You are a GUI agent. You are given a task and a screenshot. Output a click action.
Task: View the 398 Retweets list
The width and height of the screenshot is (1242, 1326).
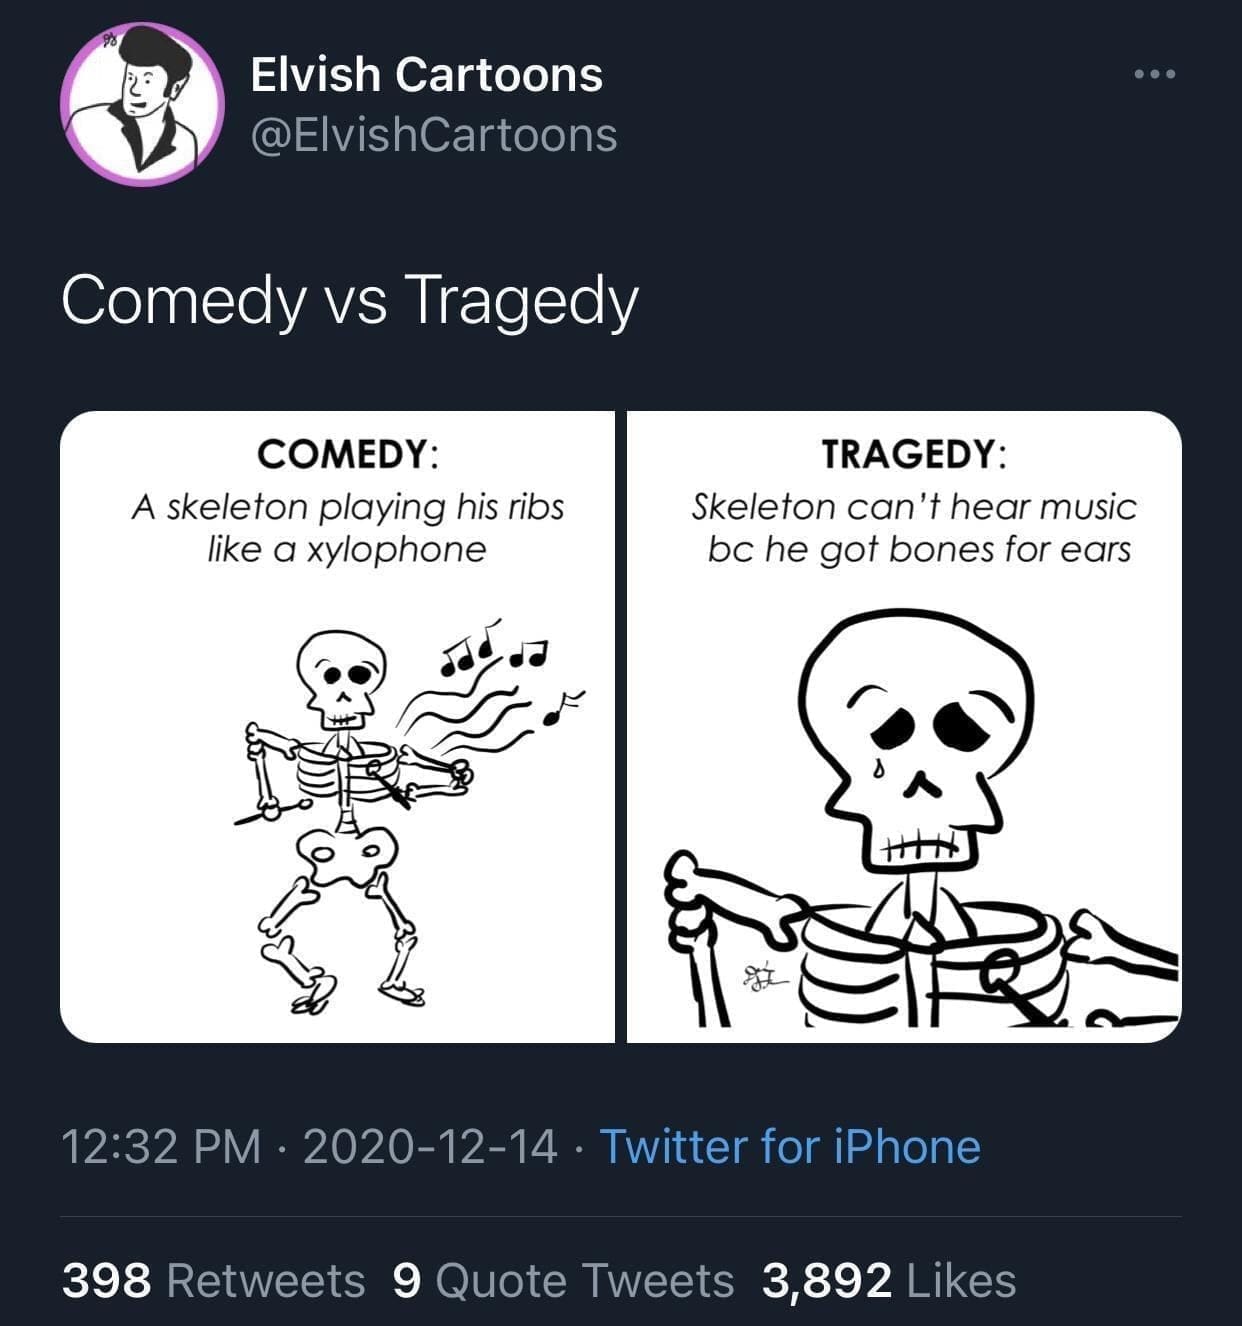213,1280
